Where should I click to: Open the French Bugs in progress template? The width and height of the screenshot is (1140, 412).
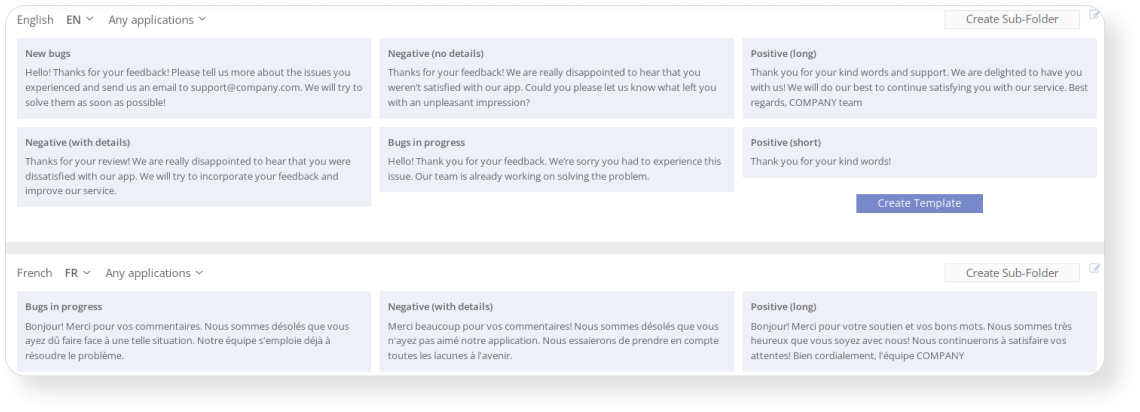pos(194,332)
